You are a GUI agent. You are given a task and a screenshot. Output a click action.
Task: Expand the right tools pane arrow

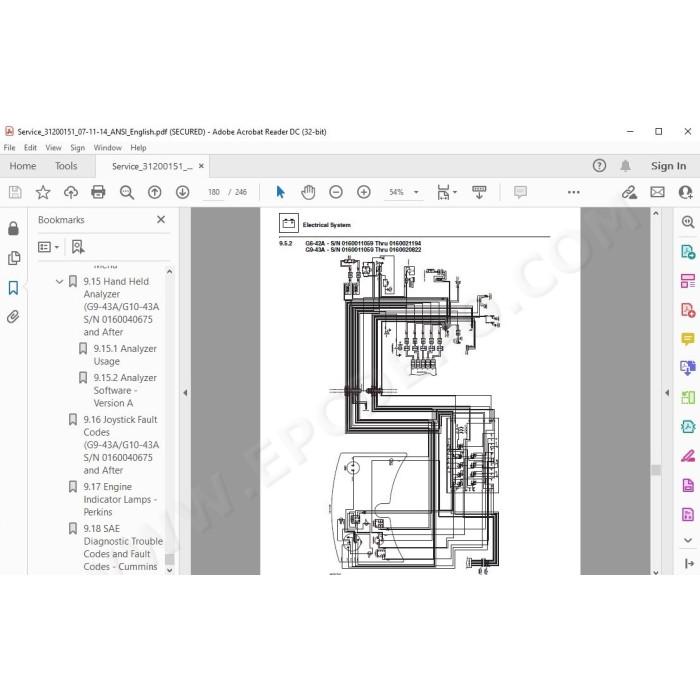(x=667, y=393)
